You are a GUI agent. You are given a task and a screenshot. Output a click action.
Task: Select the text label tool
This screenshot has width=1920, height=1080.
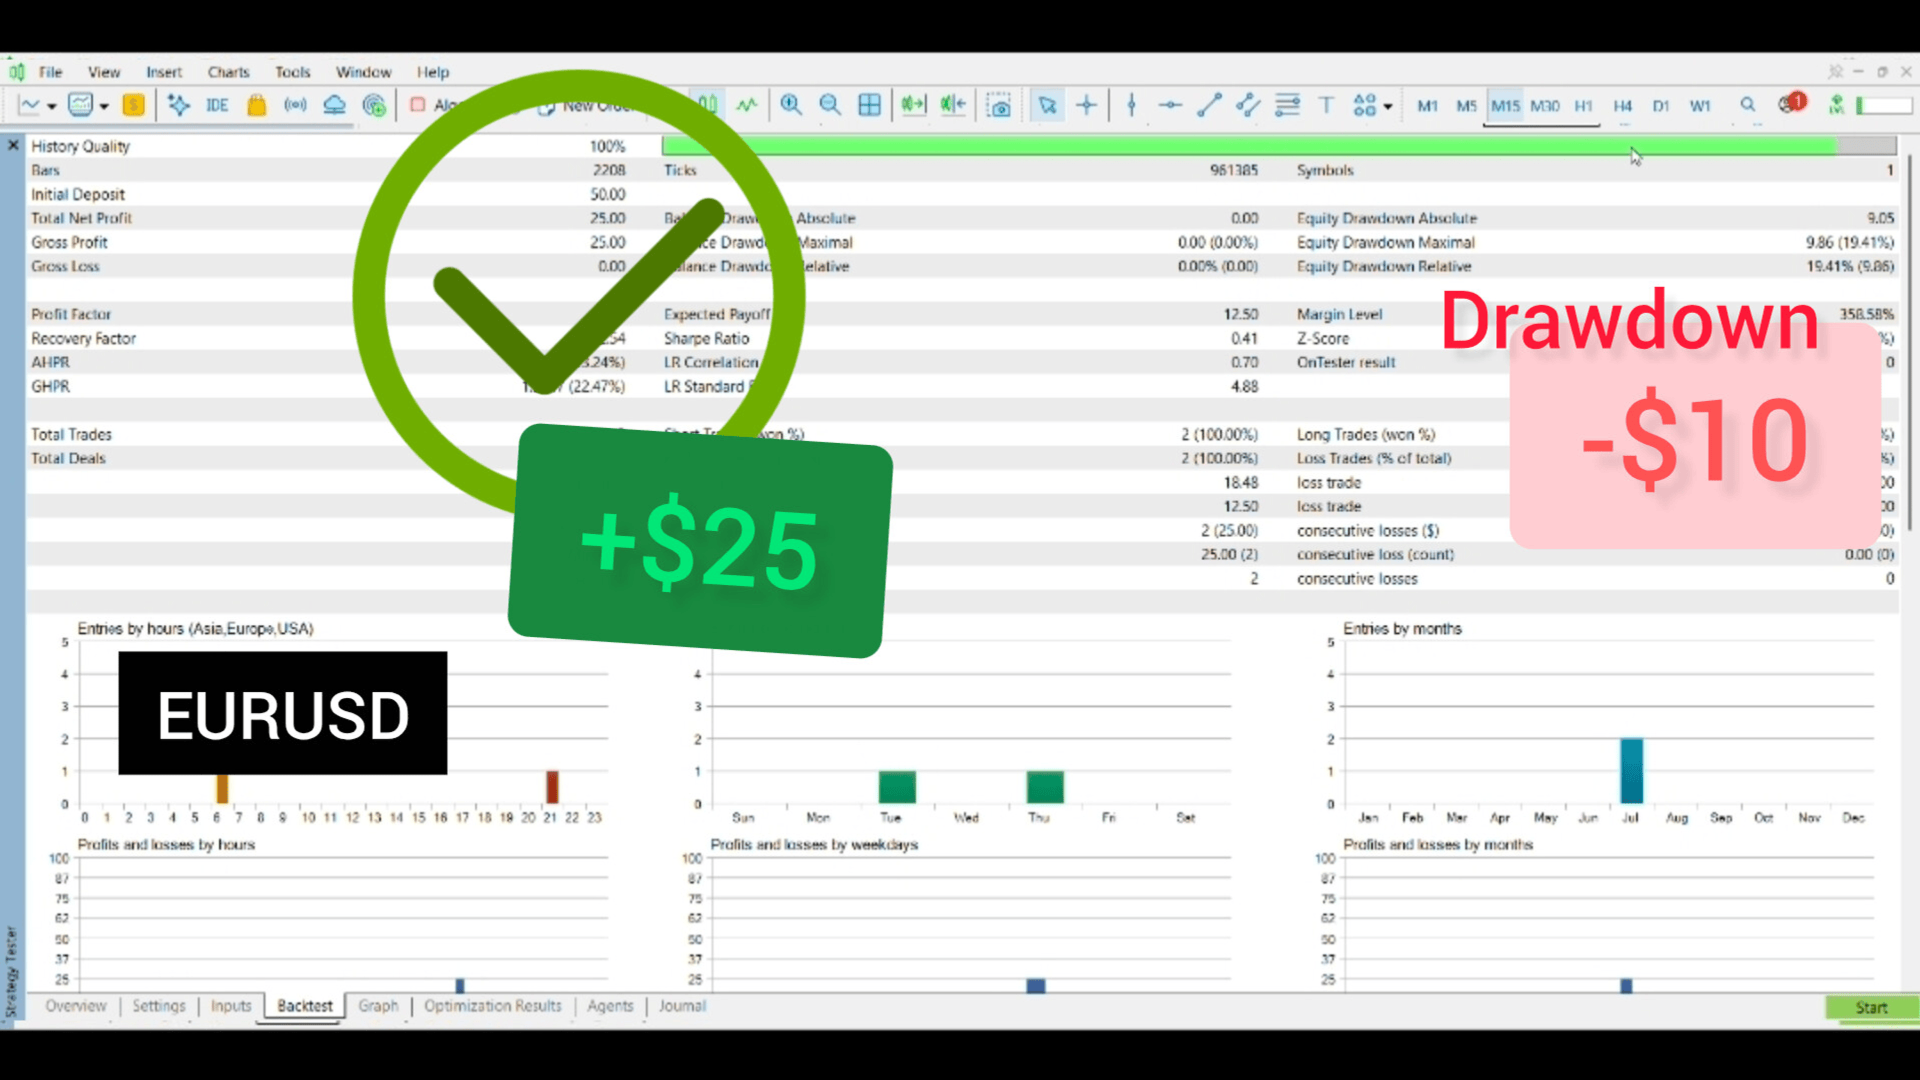pyautogui.click(x=1327, y=105)
